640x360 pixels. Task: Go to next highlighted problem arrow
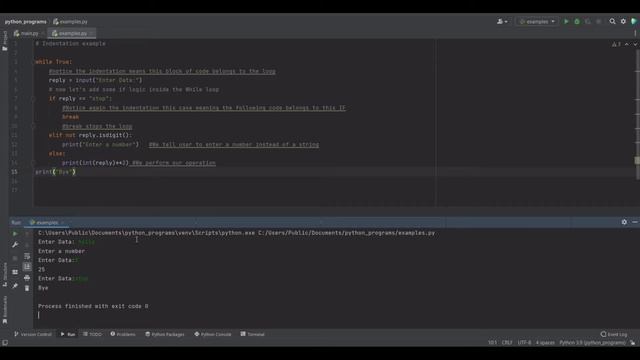click(x=635, y=44)
